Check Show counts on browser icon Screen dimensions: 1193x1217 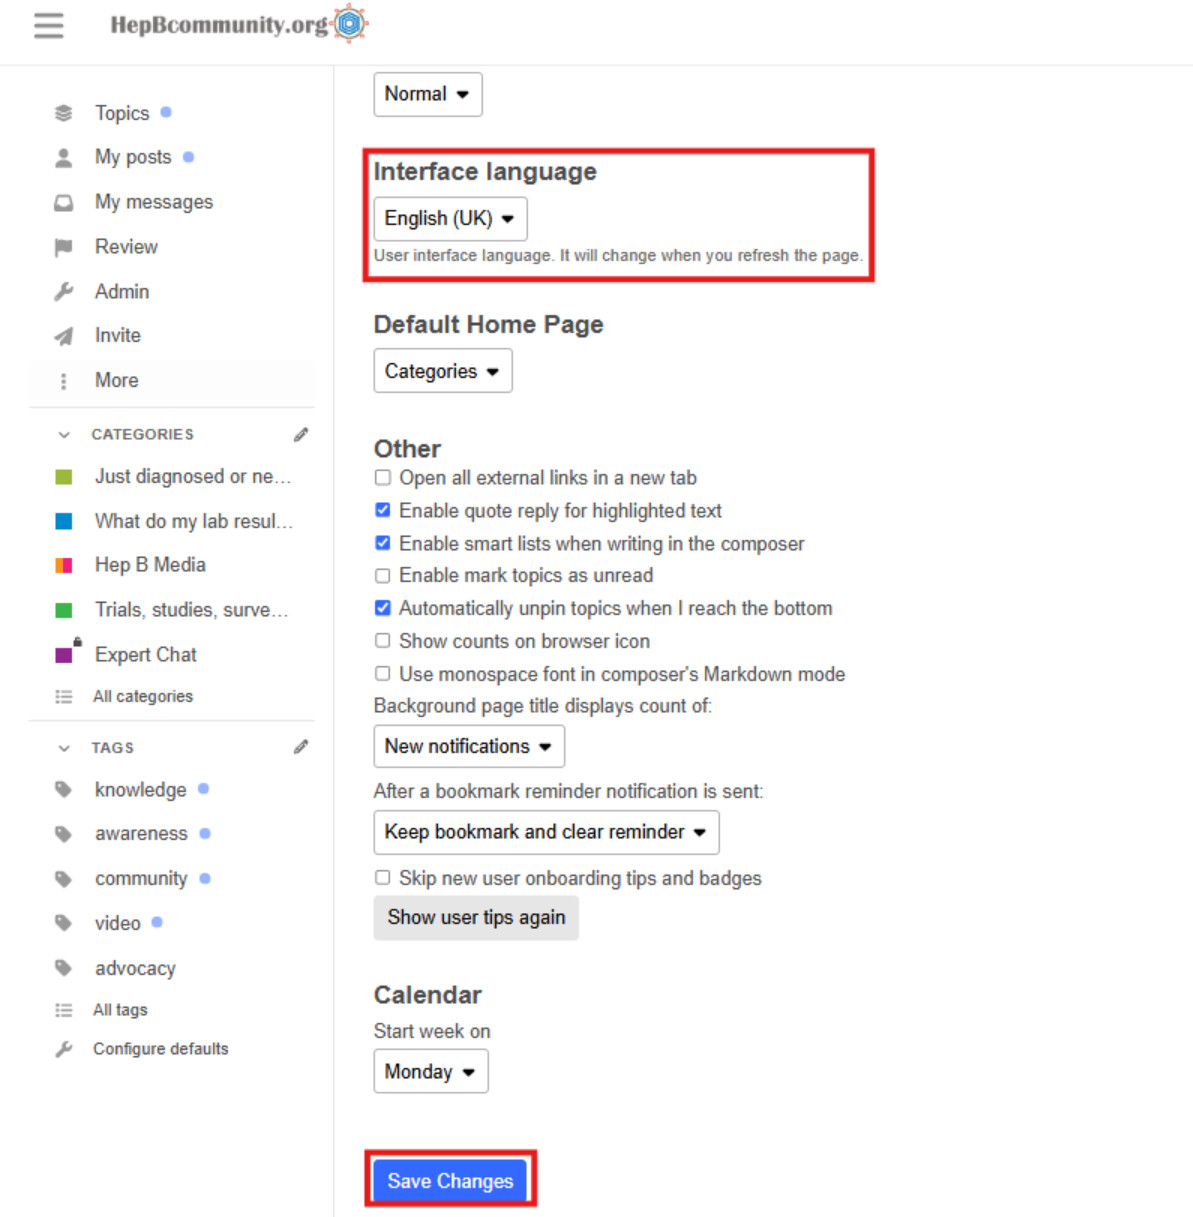click(x=383, y=641)
